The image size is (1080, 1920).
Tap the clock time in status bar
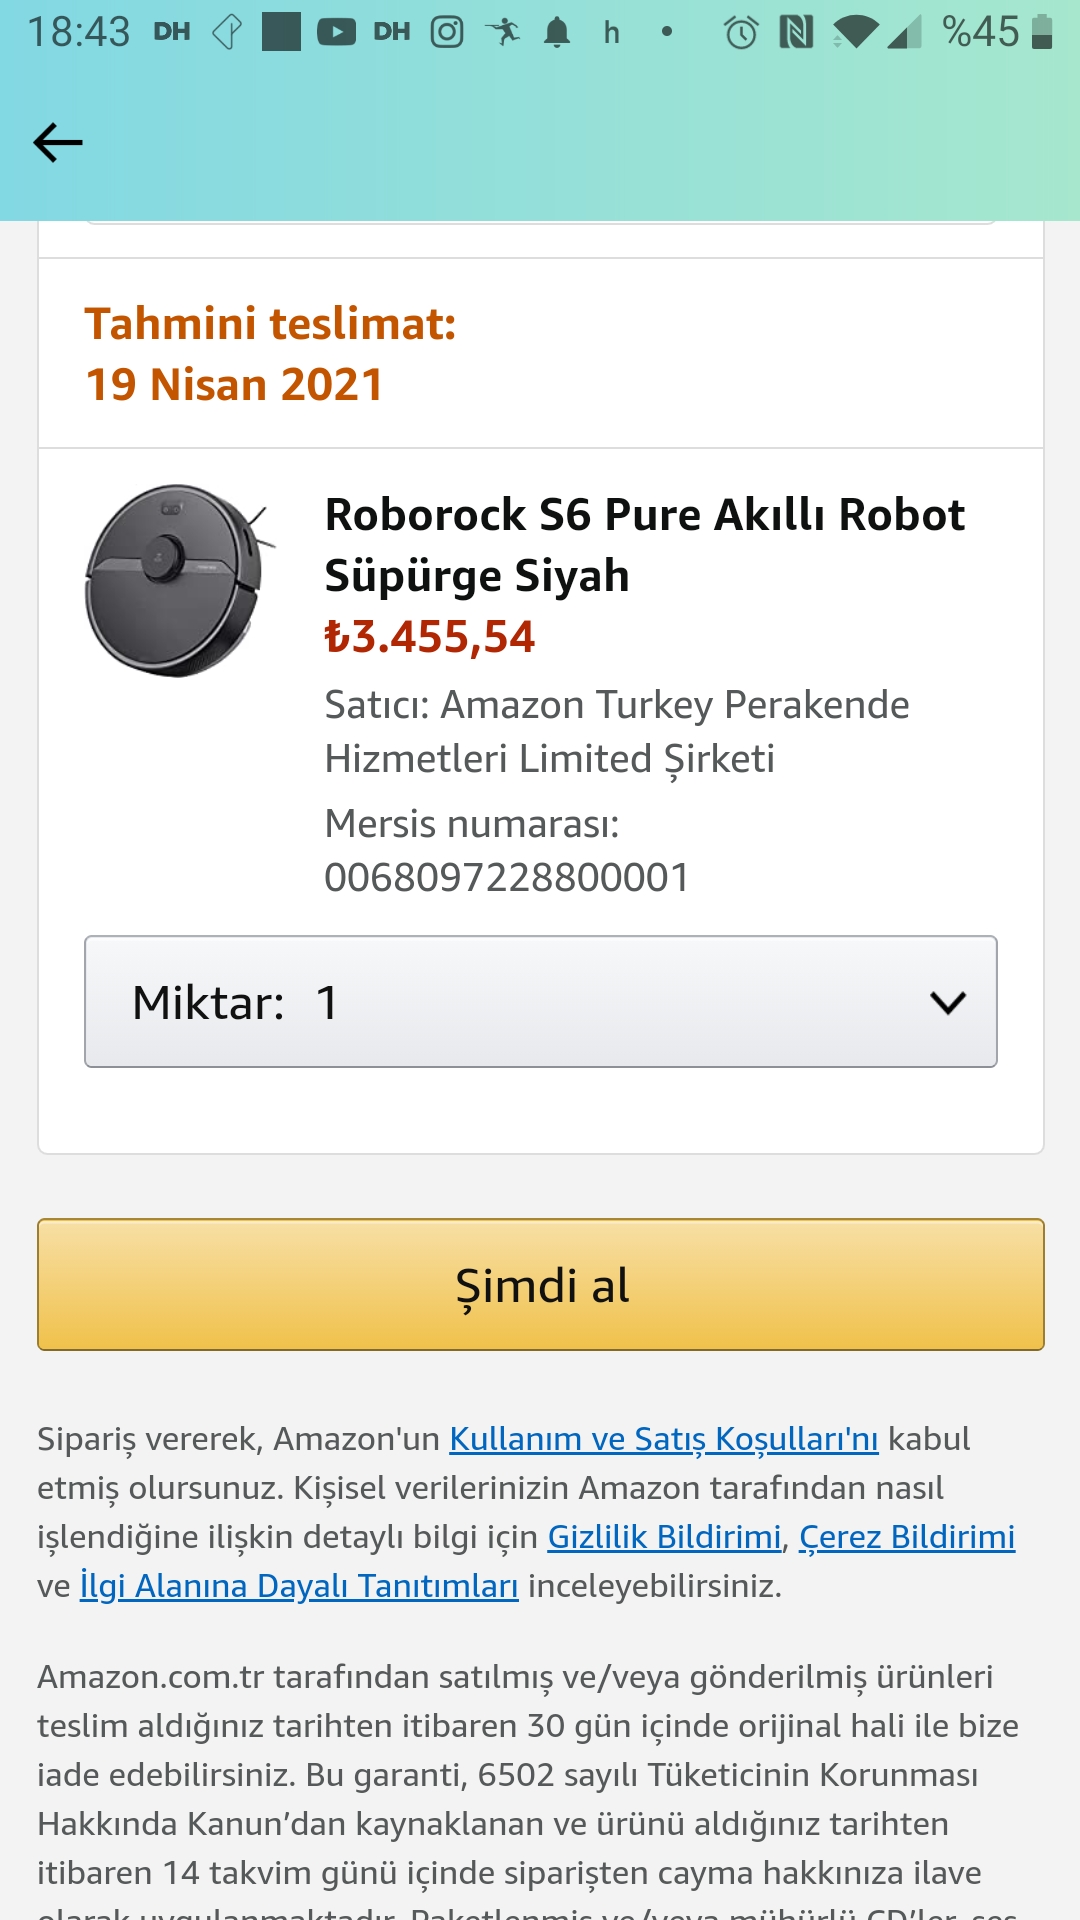79,32
